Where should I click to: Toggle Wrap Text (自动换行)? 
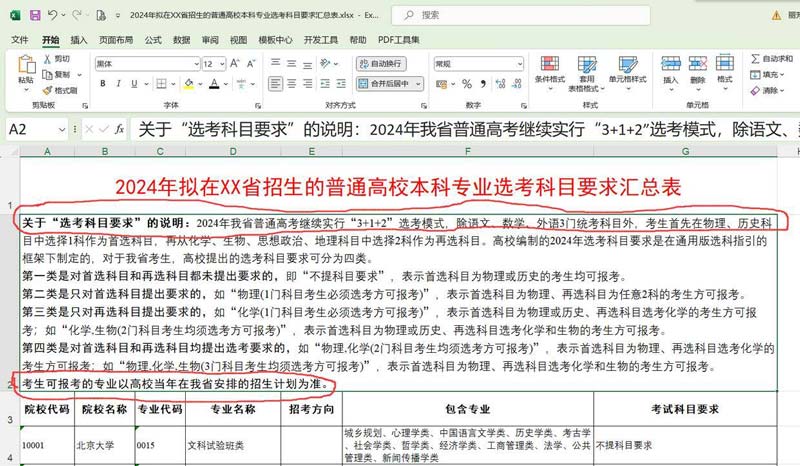(x=381, y=63)
